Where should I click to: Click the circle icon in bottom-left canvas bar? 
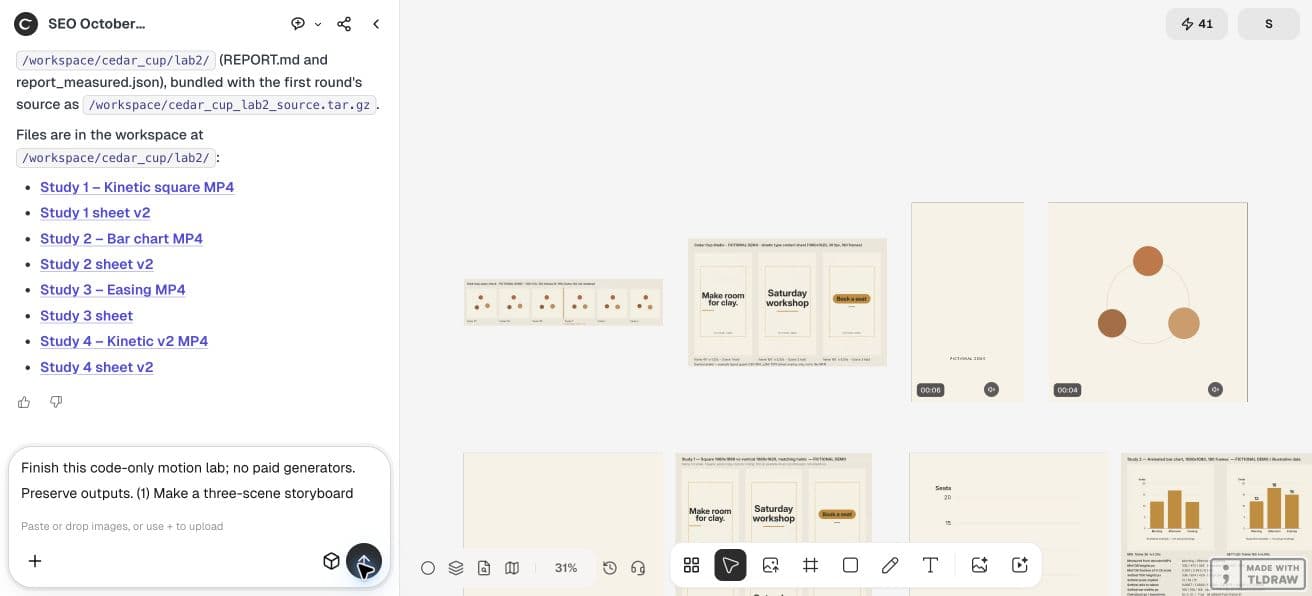point(428,567)
